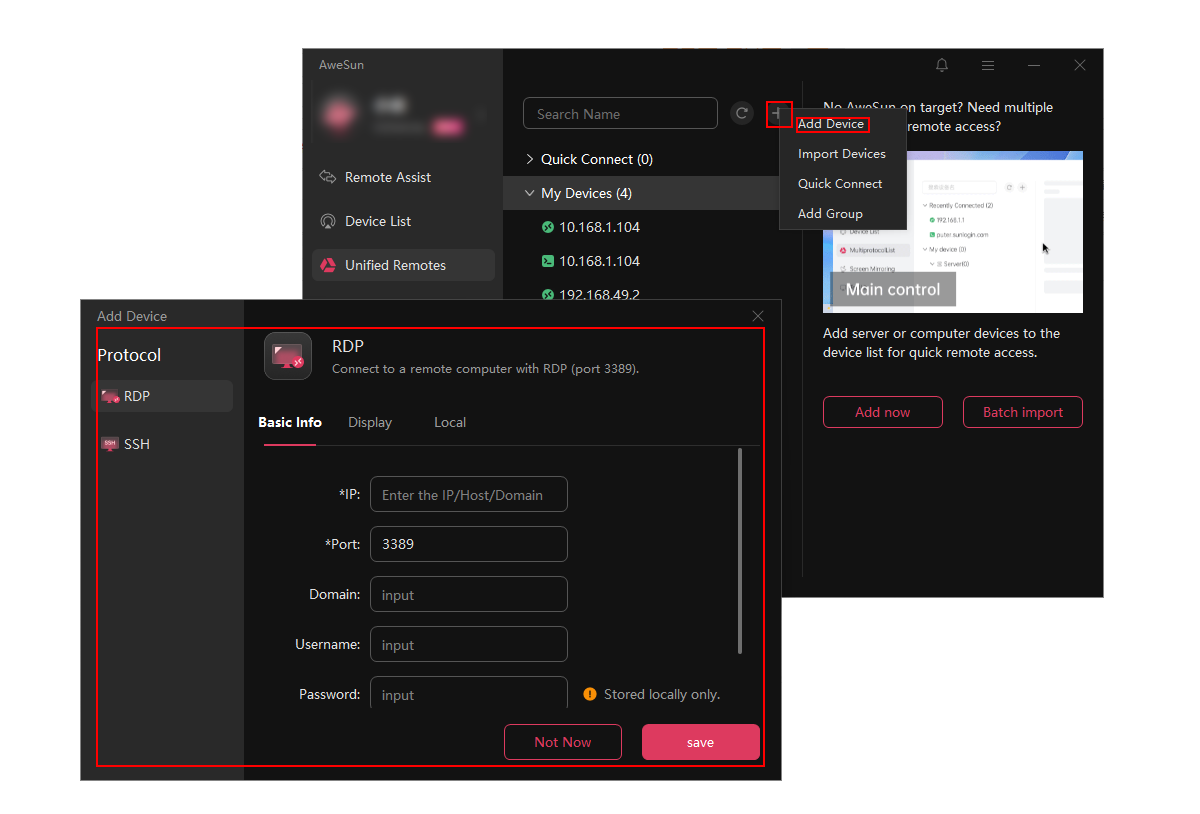Click the Batch import button

click(x=1023, y=412)
